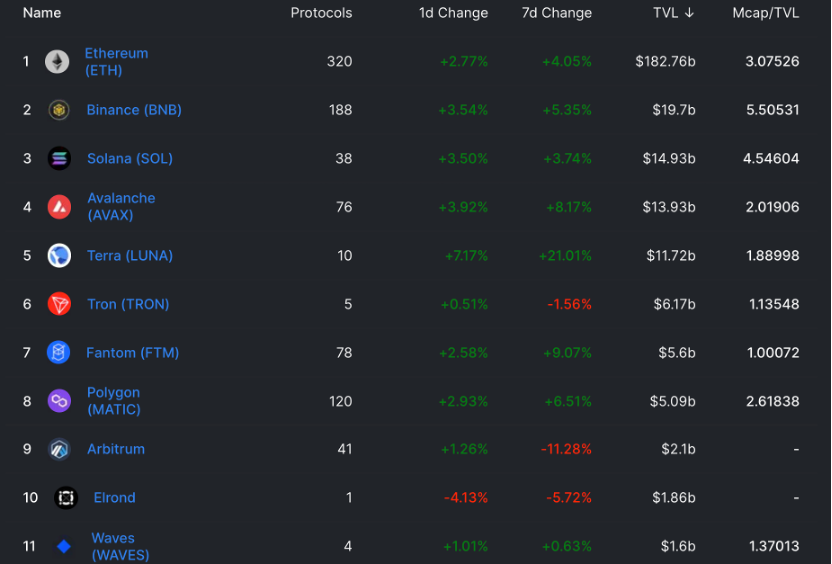Click the Binance BNB logo icon
This screenshot has height=564, width=832.
59,110
